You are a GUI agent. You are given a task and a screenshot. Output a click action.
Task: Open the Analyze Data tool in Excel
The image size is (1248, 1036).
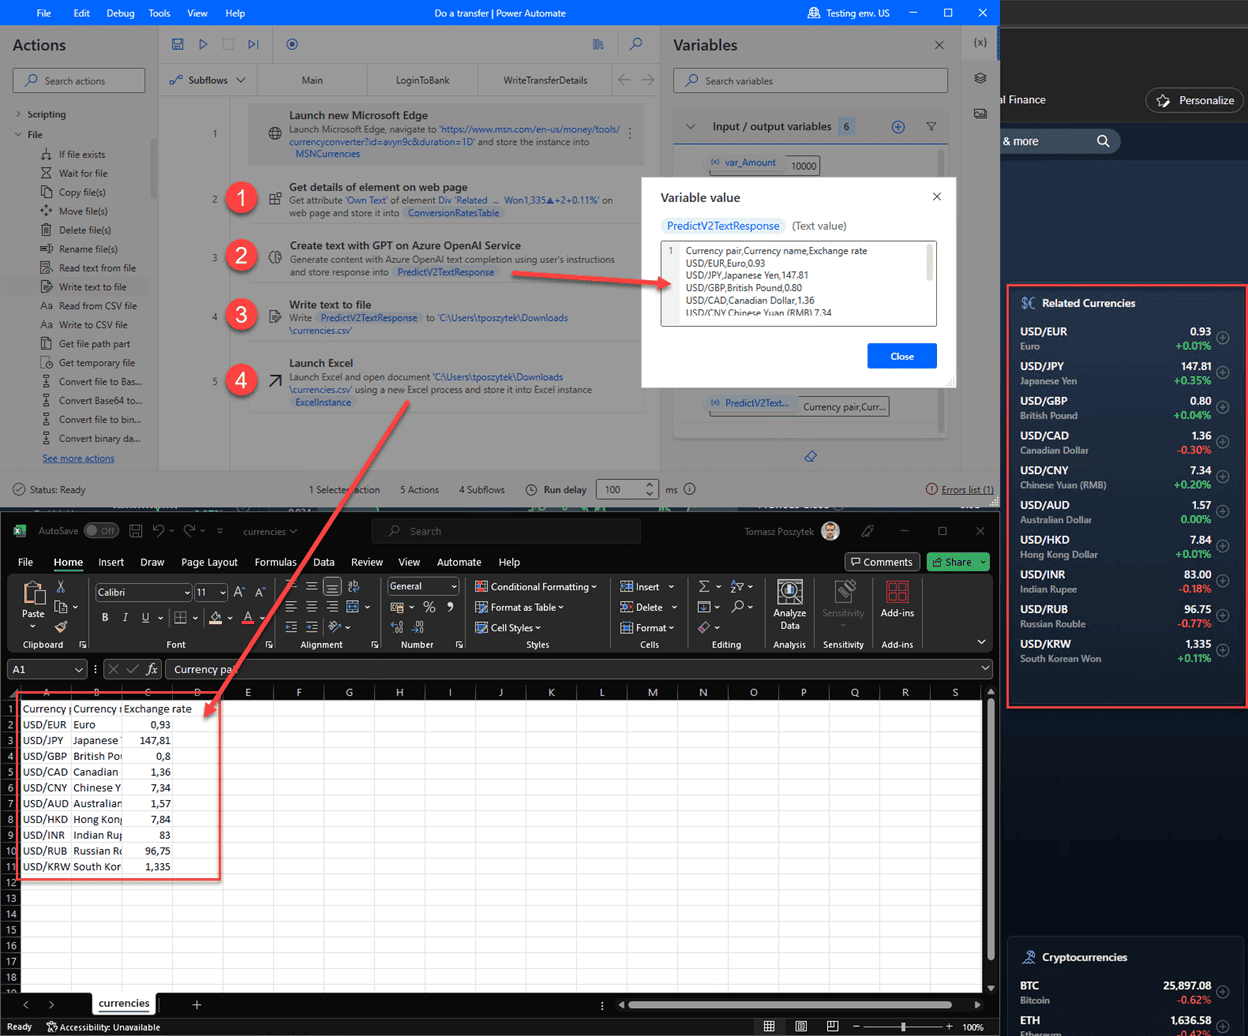(789, 605)
